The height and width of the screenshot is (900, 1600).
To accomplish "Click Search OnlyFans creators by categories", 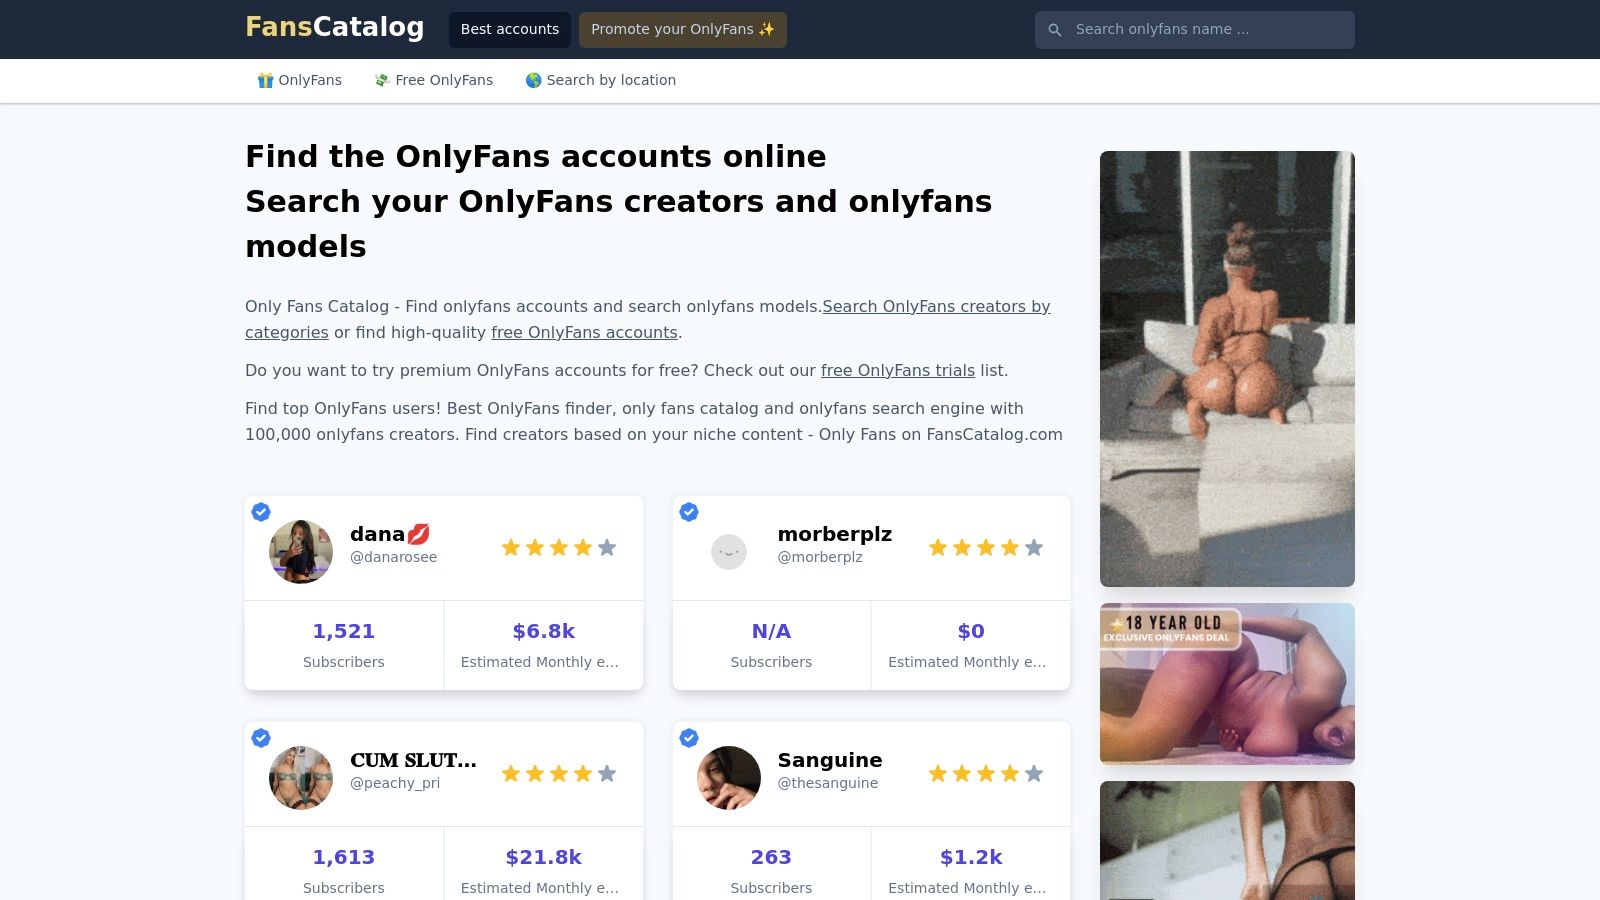I will click(937, 306).
